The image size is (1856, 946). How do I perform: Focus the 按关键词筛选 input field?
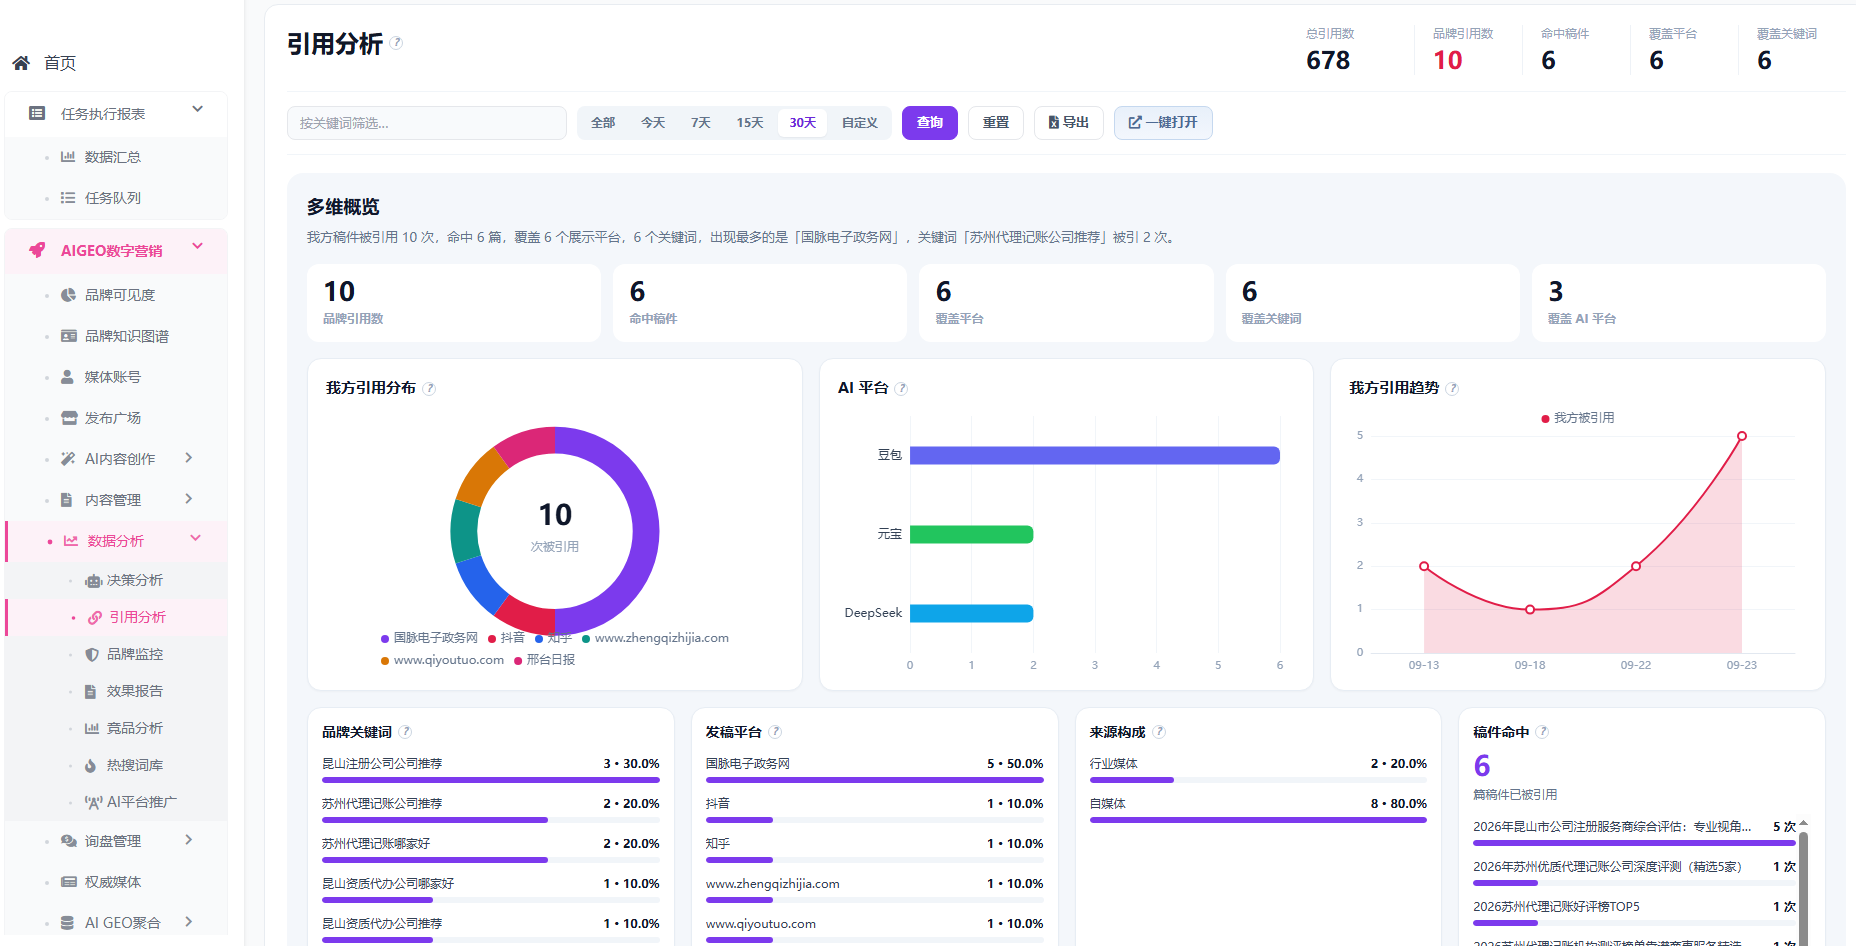(x=427, y=123)
